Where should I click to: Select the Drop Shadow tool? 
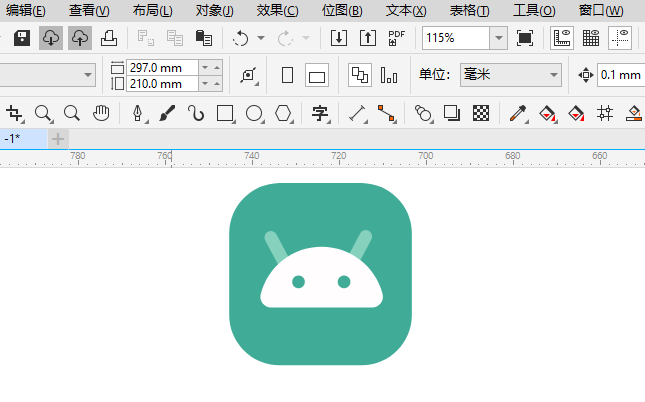click(452, 113)
